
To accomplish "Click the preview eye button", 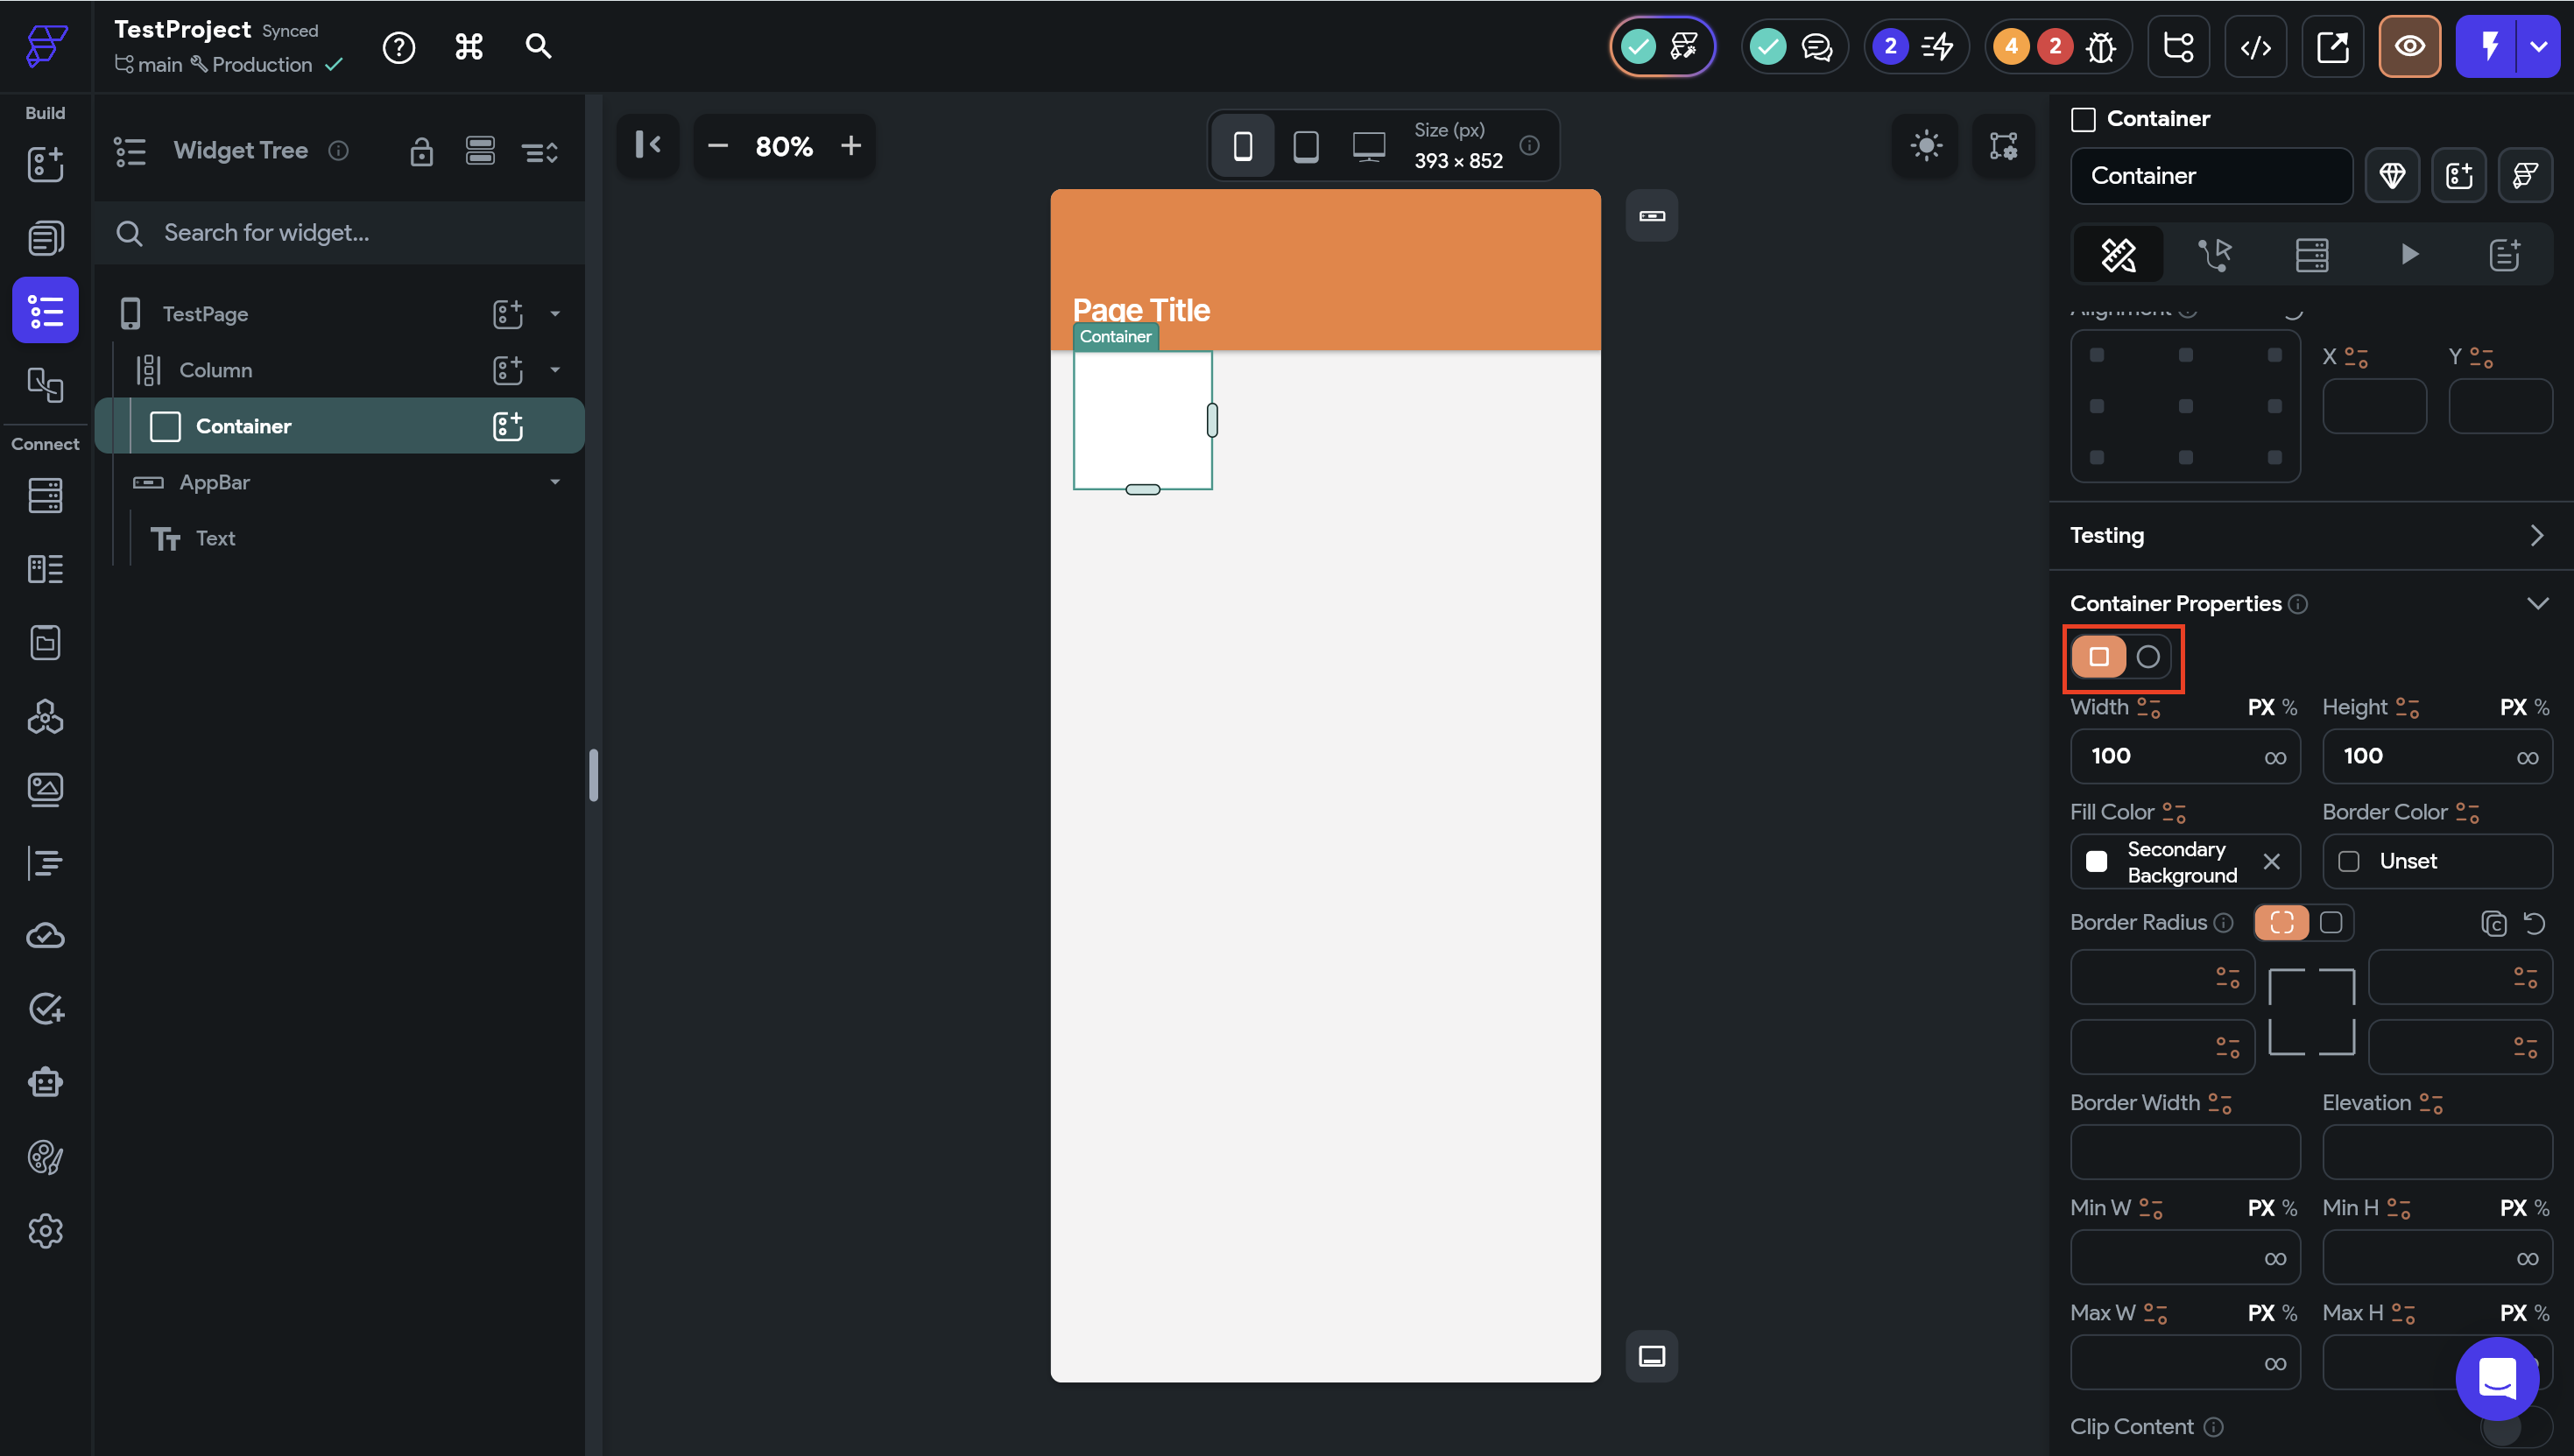I will click(x=2409, y=46).
